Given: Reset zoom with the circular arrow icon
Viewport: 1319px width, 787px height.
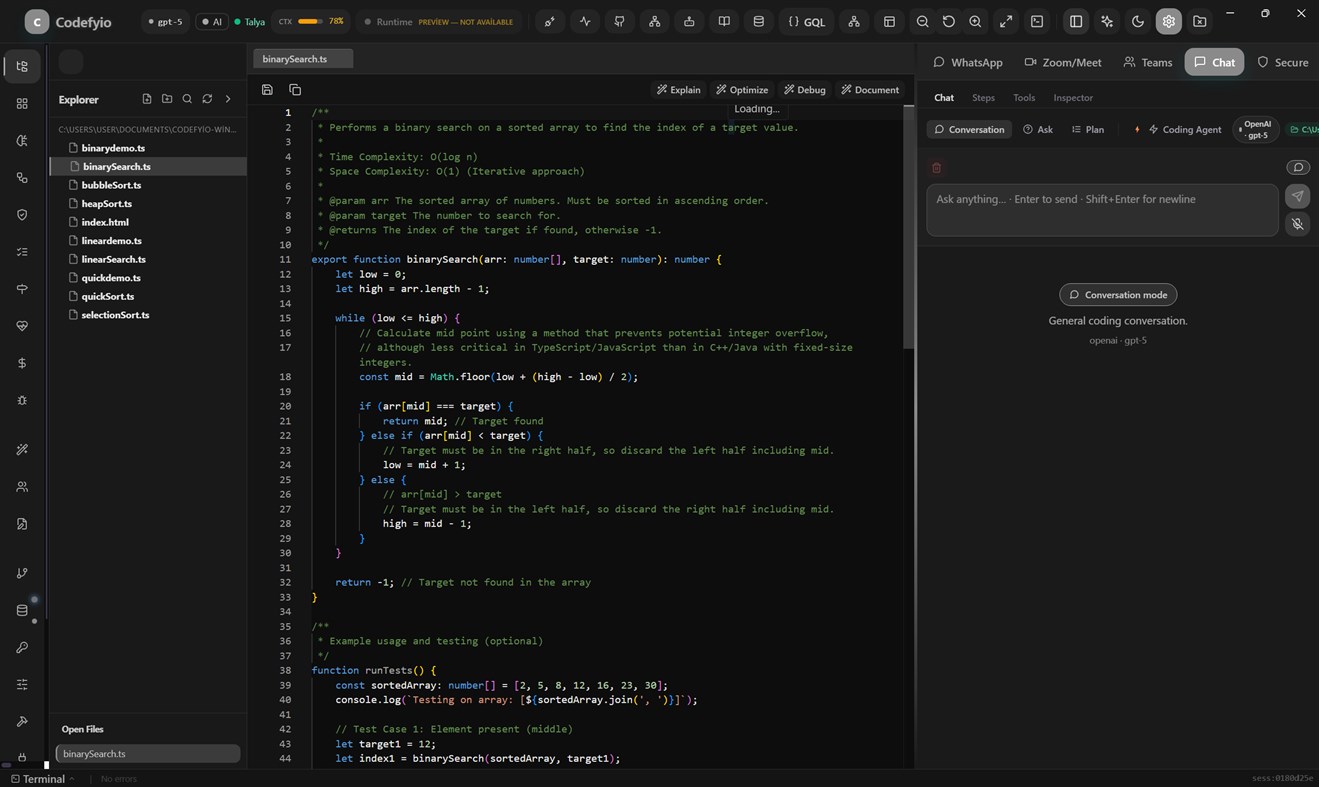Looking at the screenshot, I should coord(949,21).
